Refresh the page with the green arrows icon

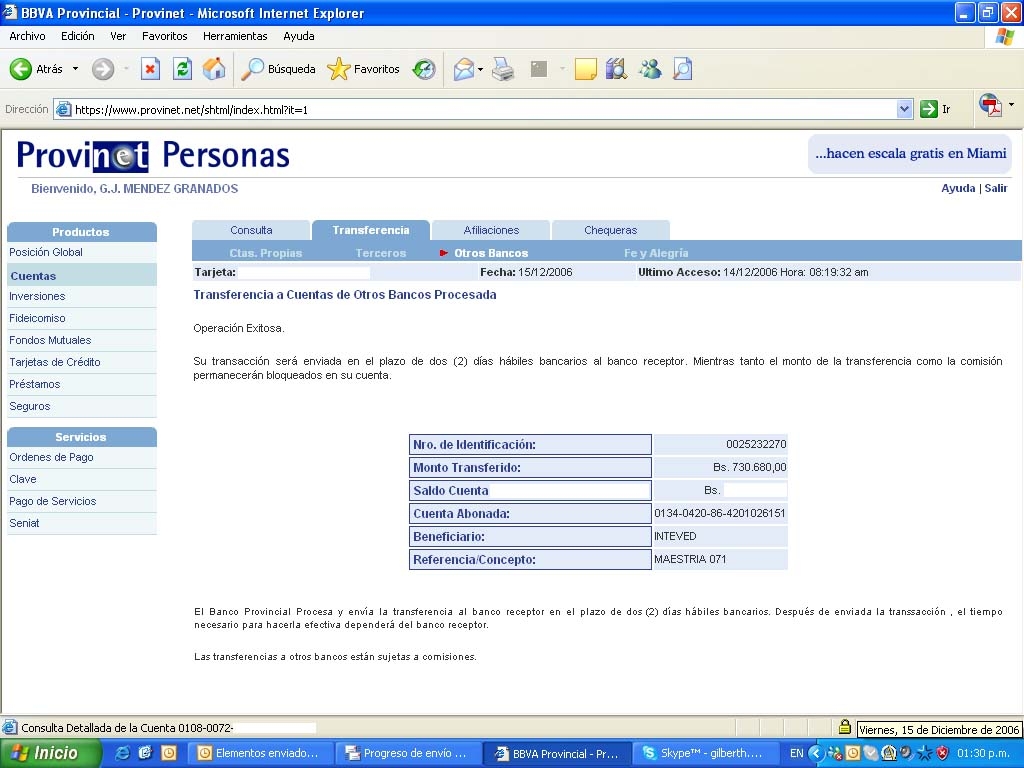coord(182,69)
